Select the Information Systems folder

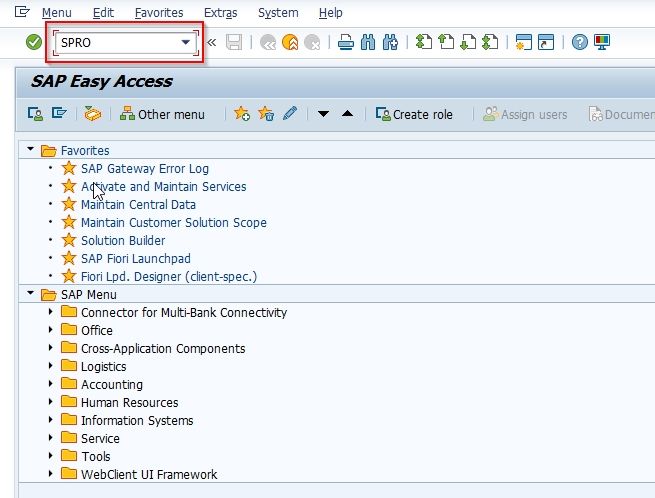point(137,420)
